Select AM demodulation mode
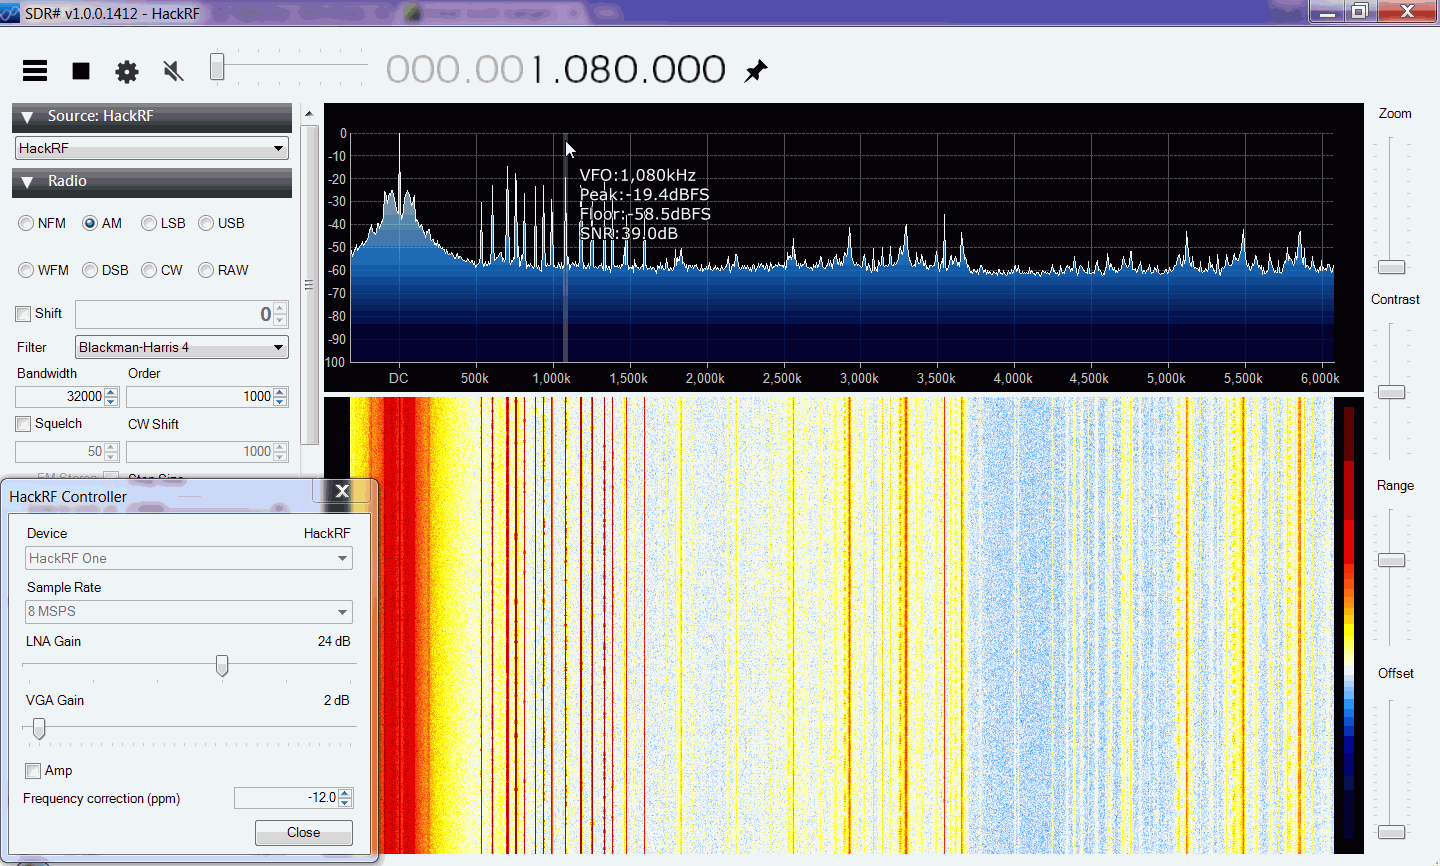 tap(90, 223)
